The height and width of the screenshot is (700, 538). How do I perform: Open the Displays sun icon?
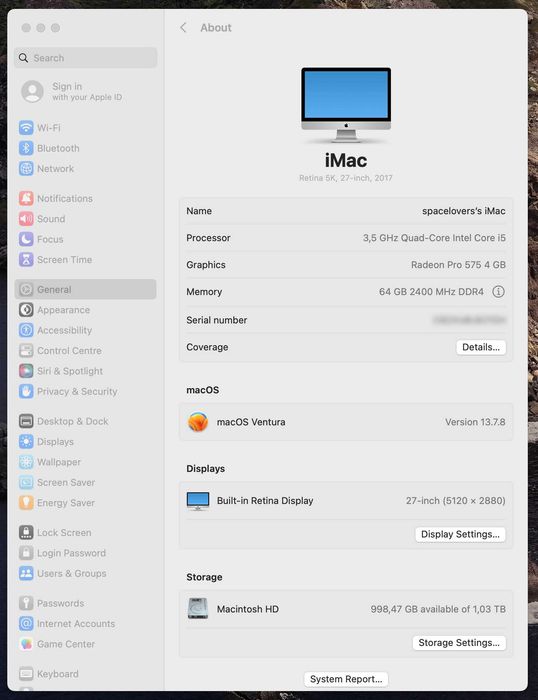click(x=26, y=442)
